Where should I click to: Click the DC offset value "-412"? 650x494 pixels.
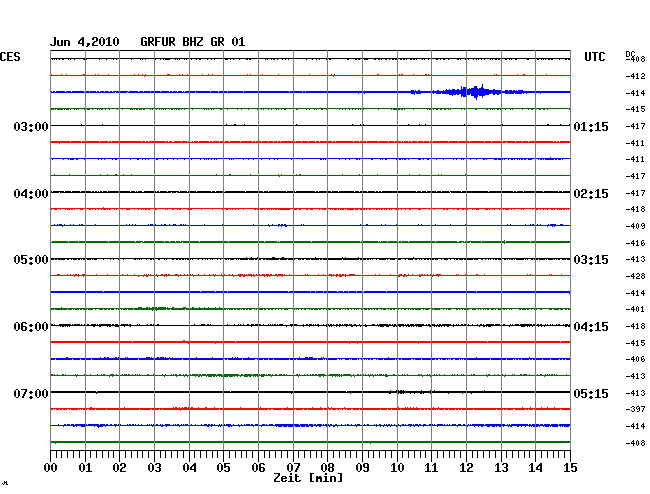coord(635,76)
